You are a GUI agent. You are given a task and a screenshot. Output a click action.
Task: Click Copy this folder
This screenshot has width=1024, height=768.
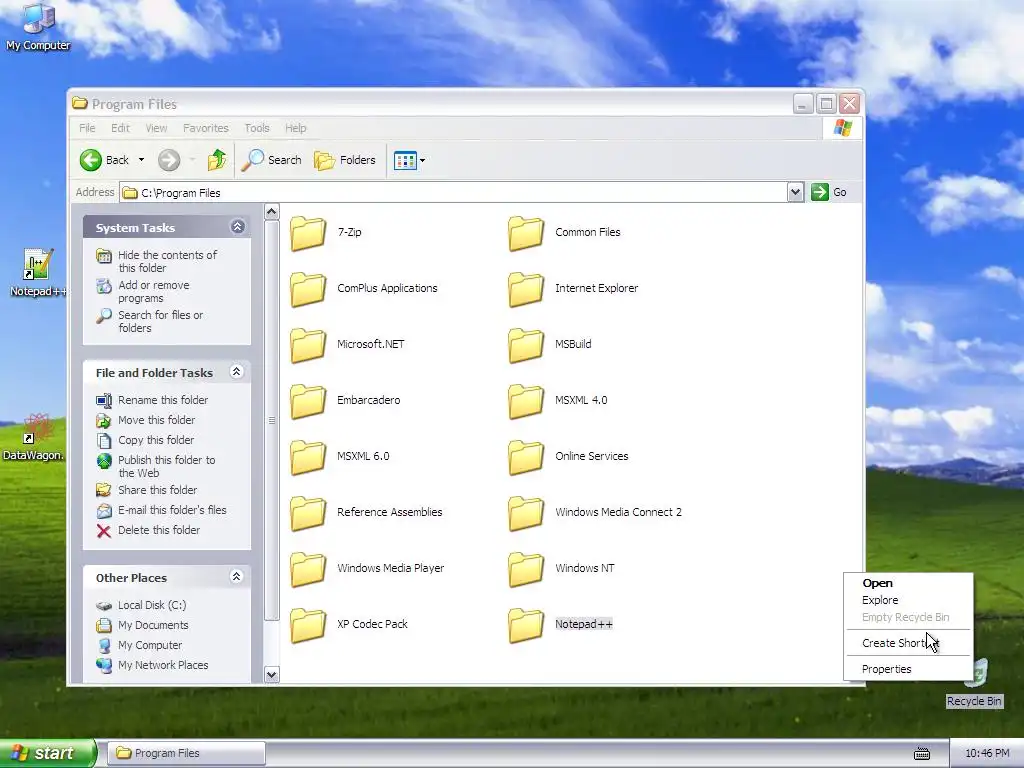[155, 440]
